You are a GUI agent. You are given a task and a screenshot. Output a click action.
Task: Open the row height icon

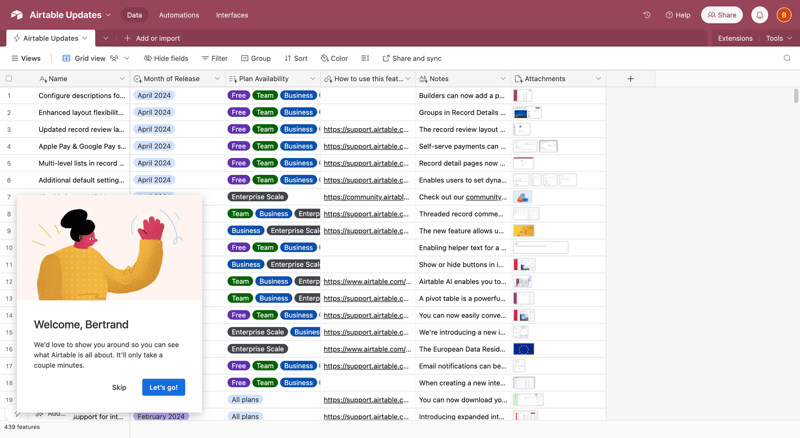pyautogui.click(x=365, y=58)
